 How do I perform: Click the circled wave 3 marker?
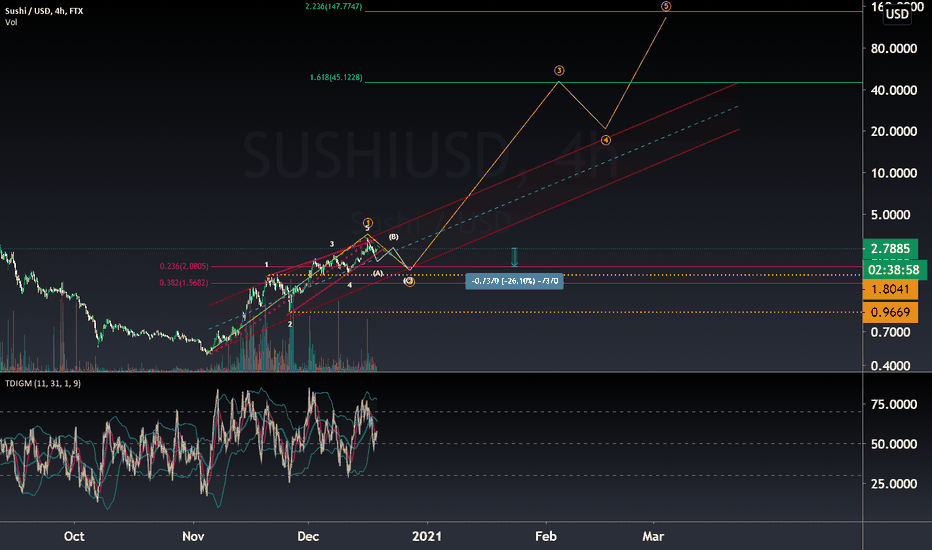coord(559,71)
